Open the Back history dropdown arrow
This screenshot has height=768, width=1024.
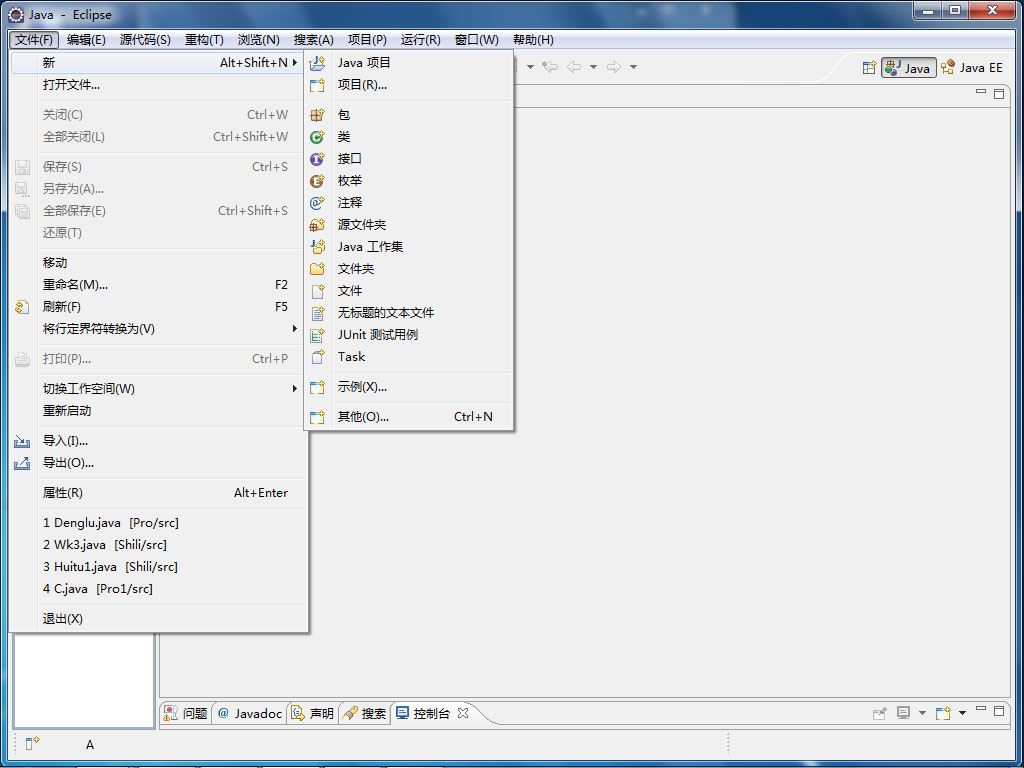pos(593,67)
